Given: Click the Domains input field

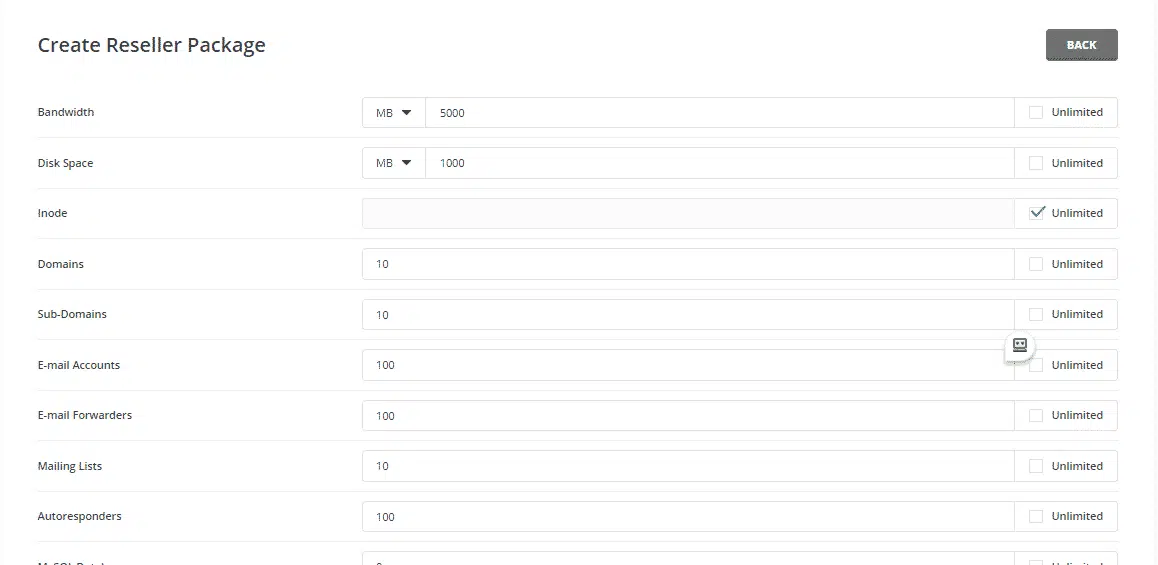Looking at the screenshot, I should (688, 264).
